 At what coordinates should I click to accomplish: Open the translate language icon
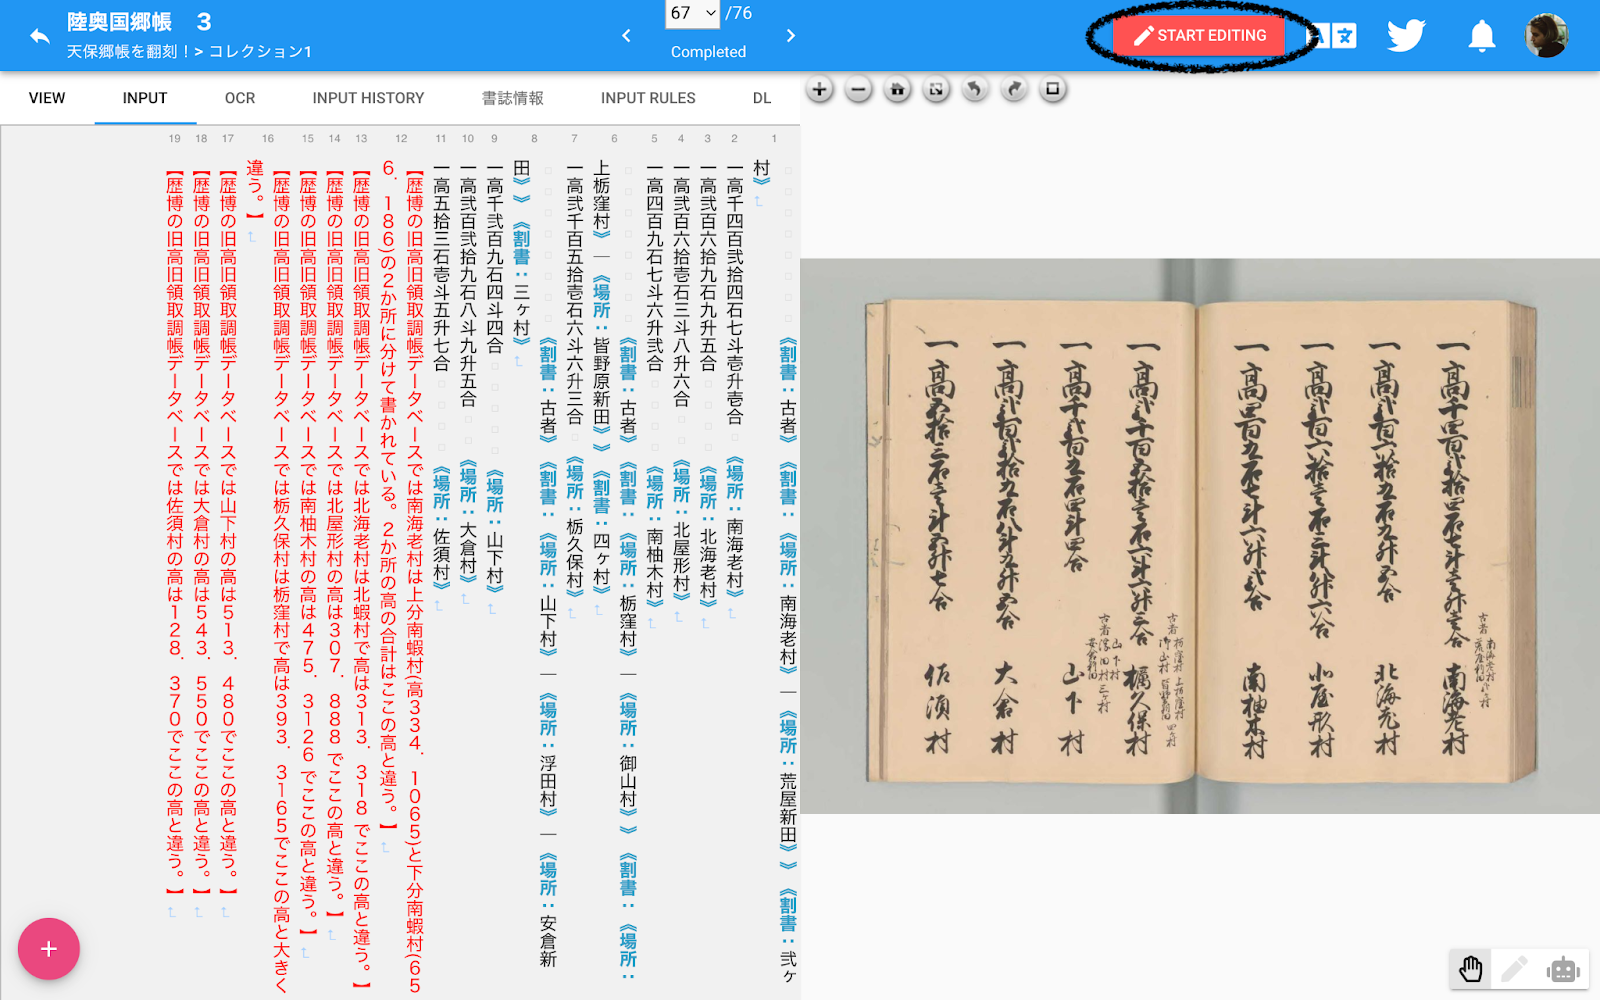[x=1334, y=37]
